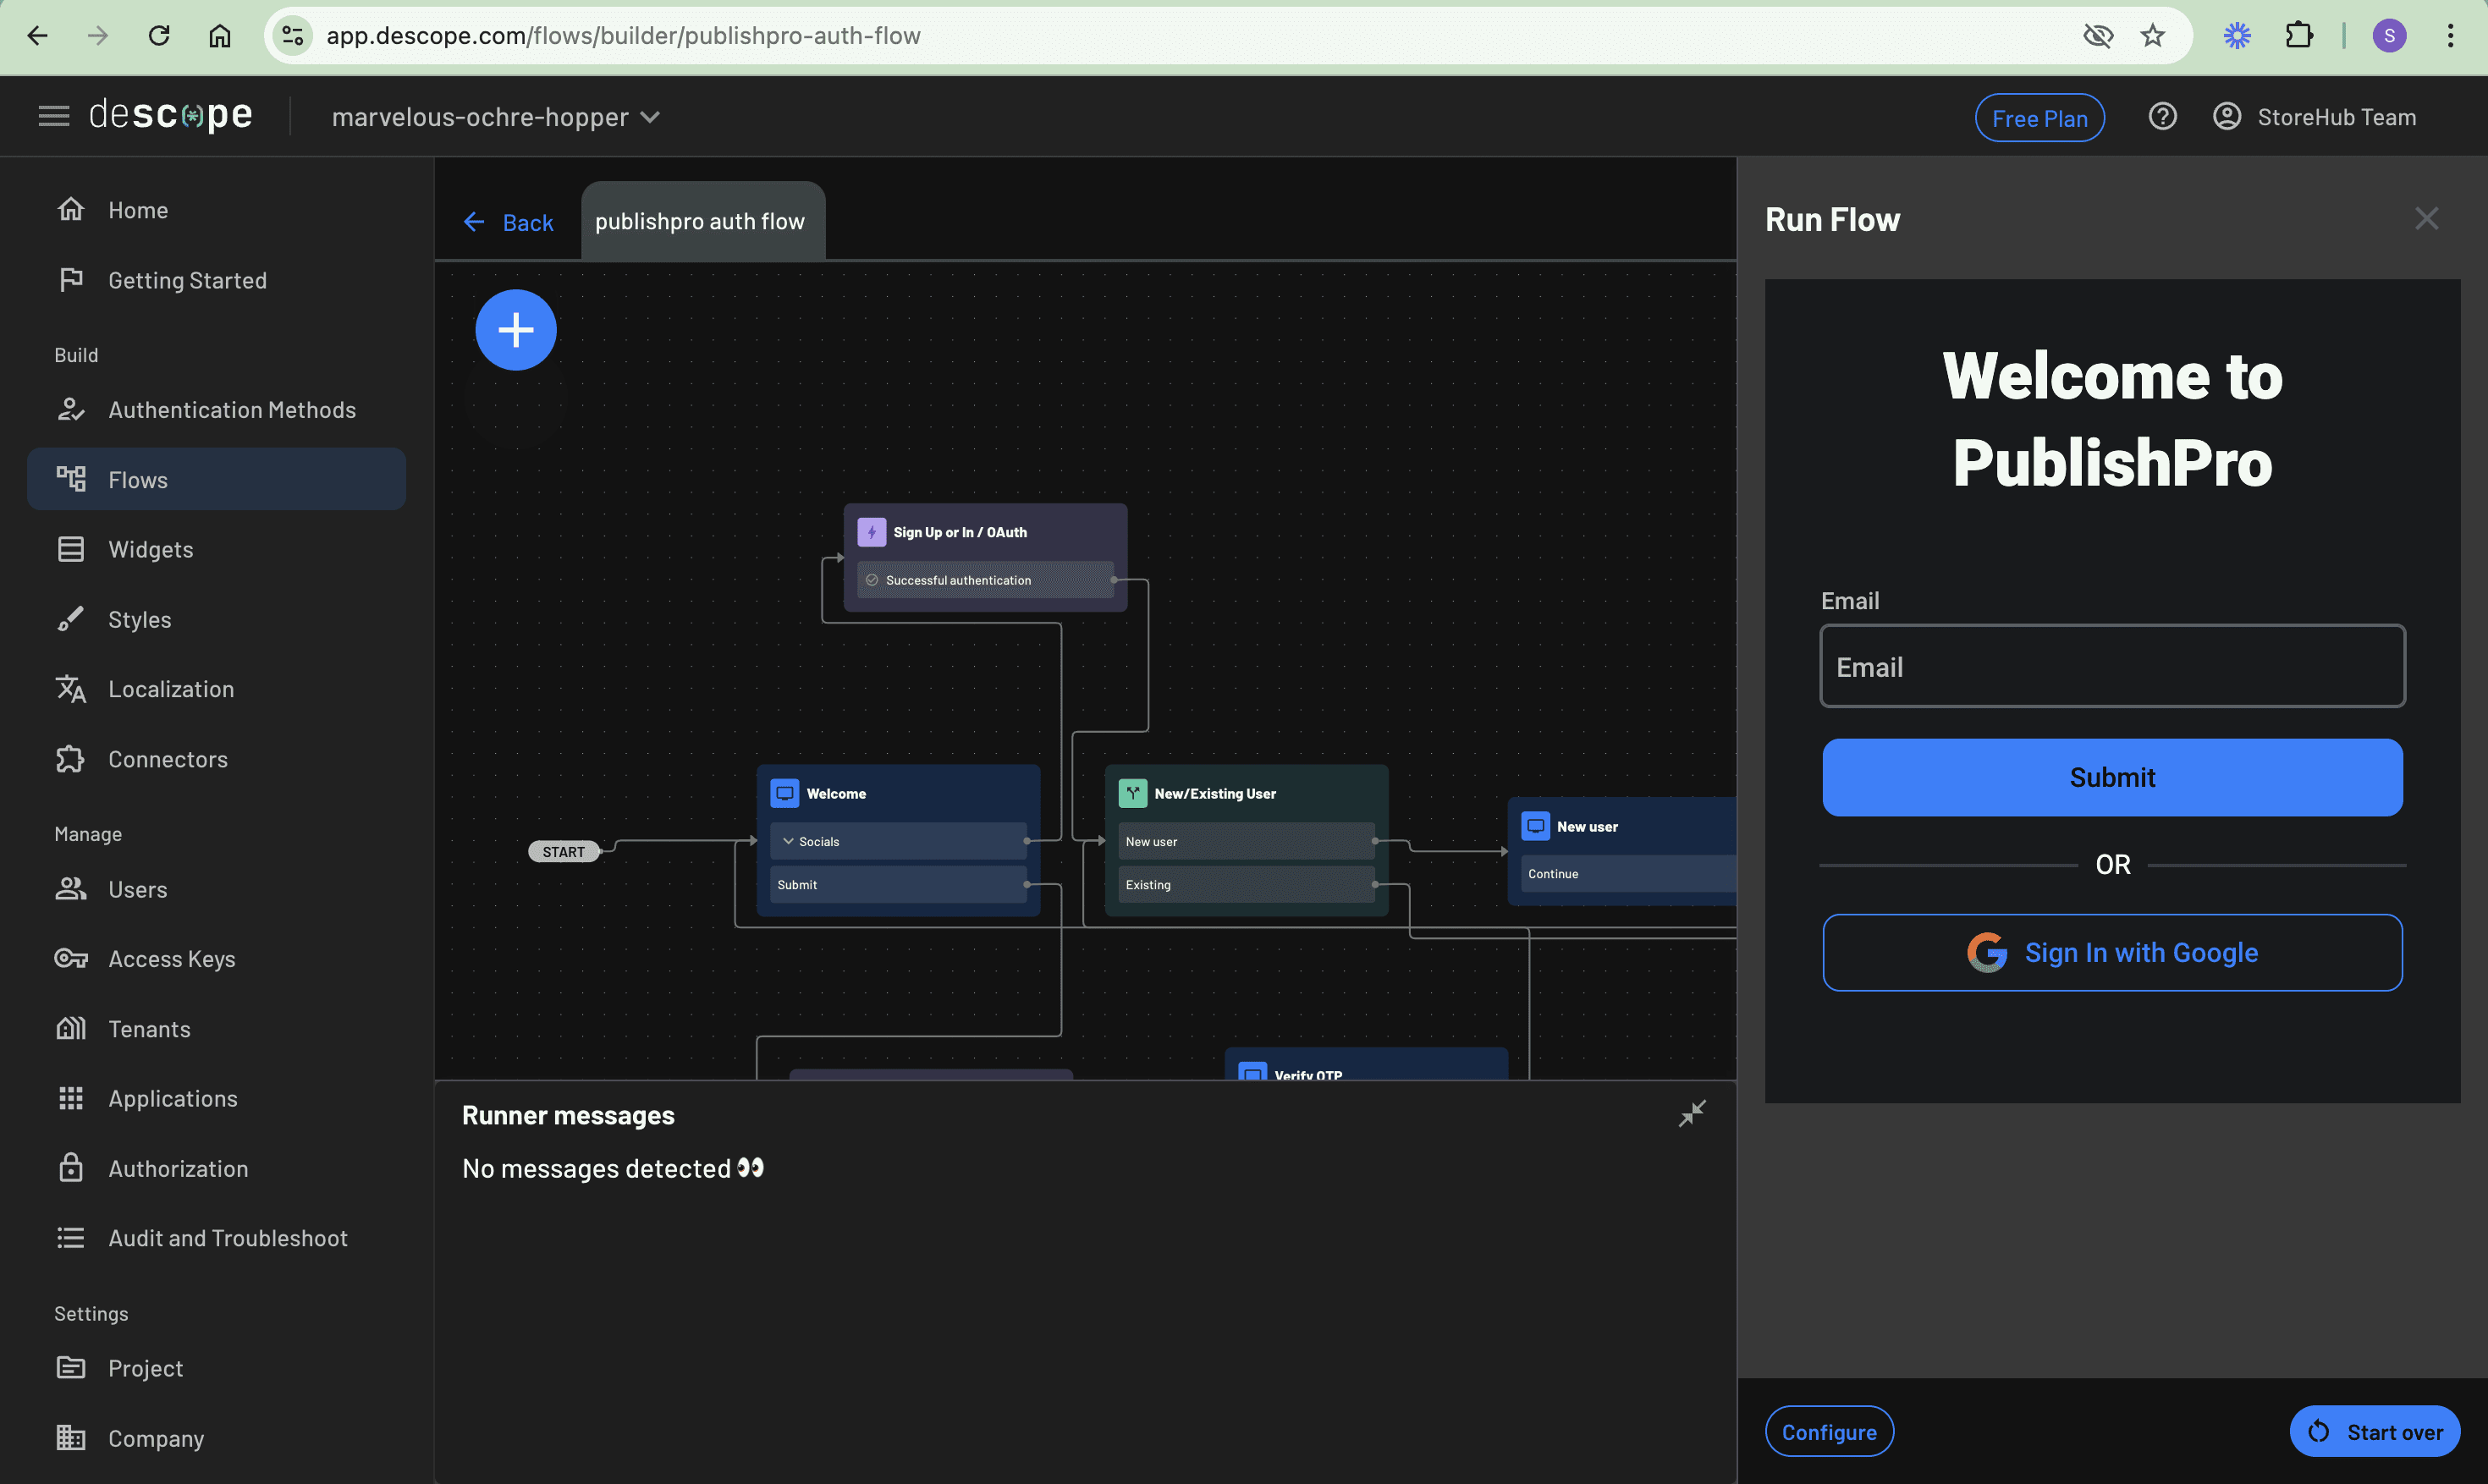Close the Run Flow panel
Image resolution: width=2488 pixels, height=1484 pixels.
[x=2426, y=219]
